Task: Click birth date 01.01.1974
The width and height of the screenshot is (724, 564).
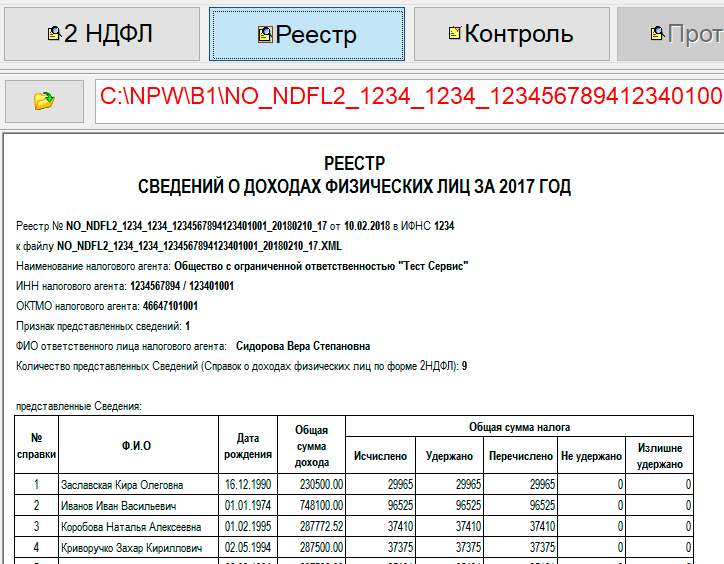Action: pyautogui.click(x=248, y=505)
